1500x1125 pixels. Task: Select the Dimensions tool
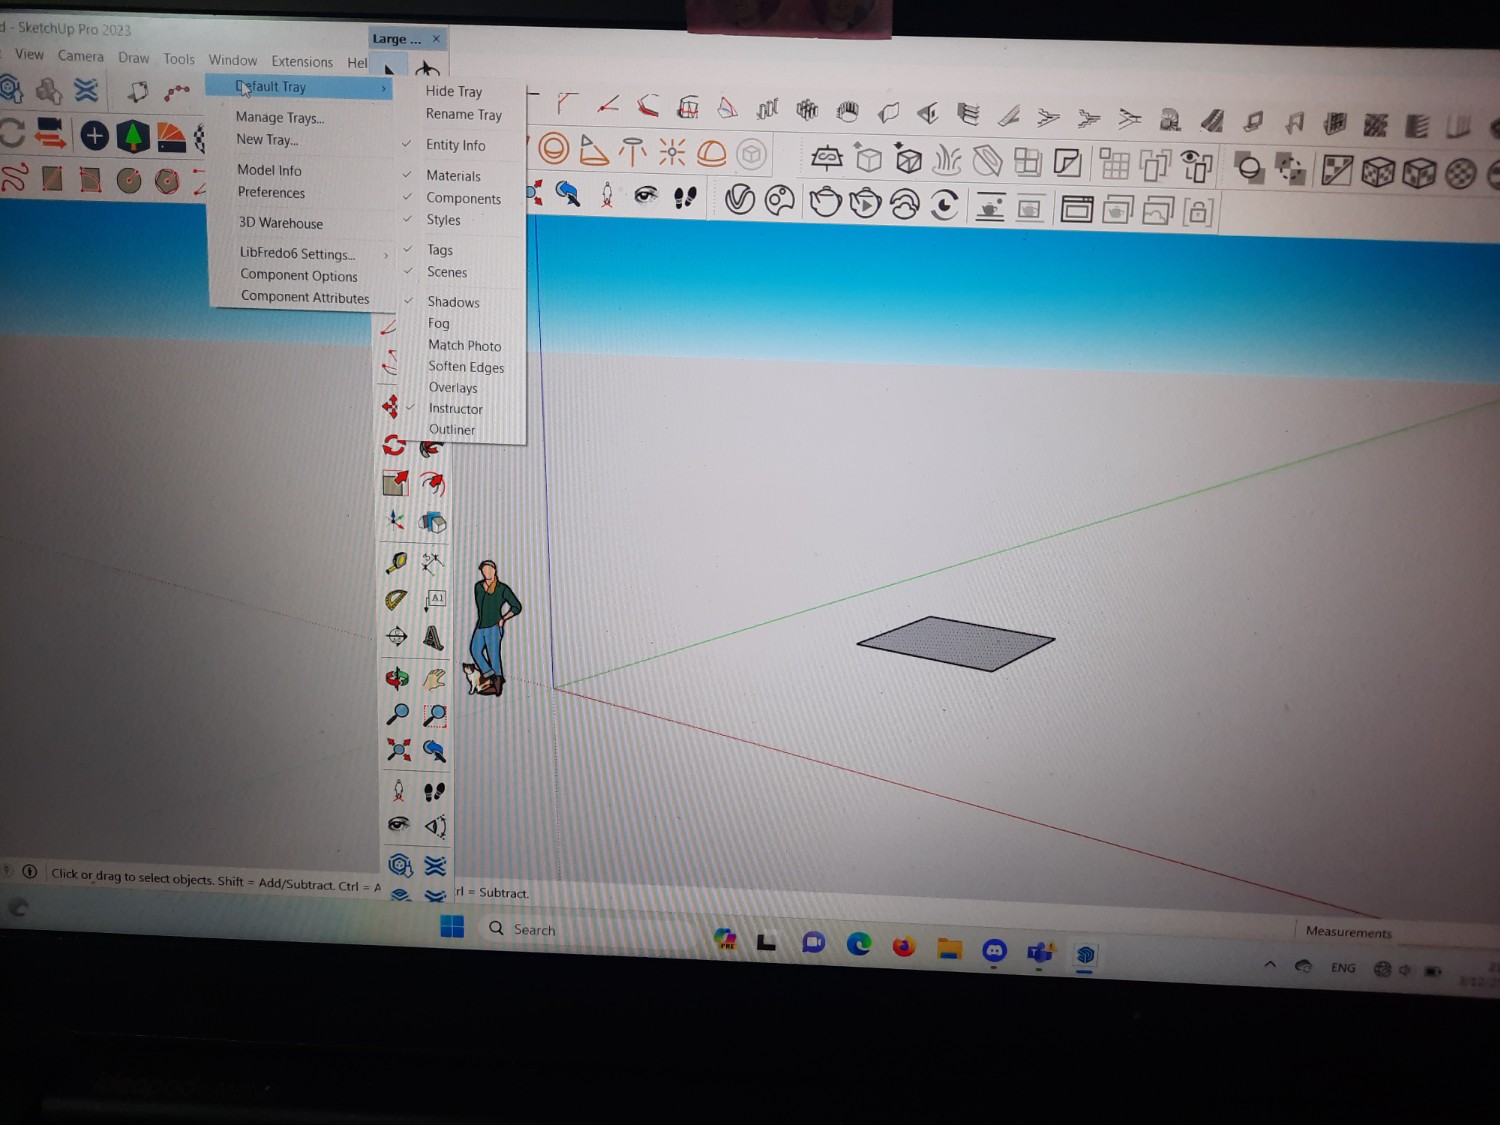click(x=433, y=563)
